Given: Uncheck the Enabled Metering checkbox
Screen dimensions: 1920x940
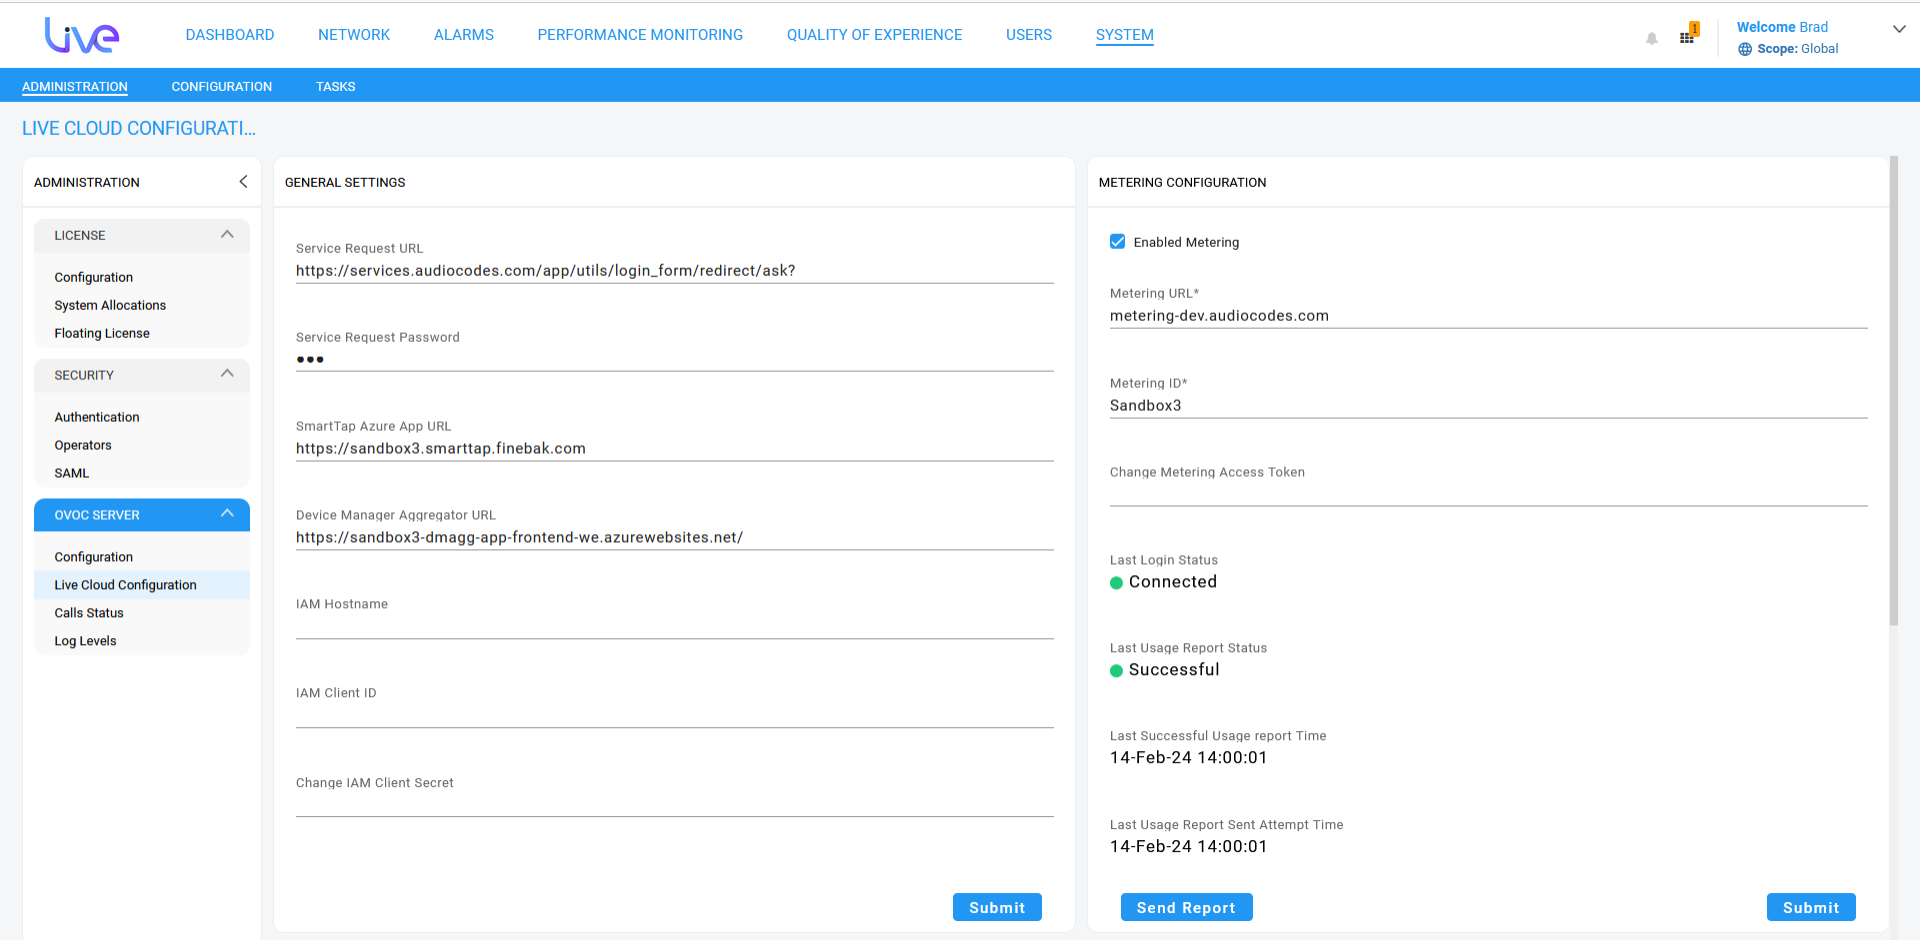Looking at the screenshot, I should [1118, 242].
